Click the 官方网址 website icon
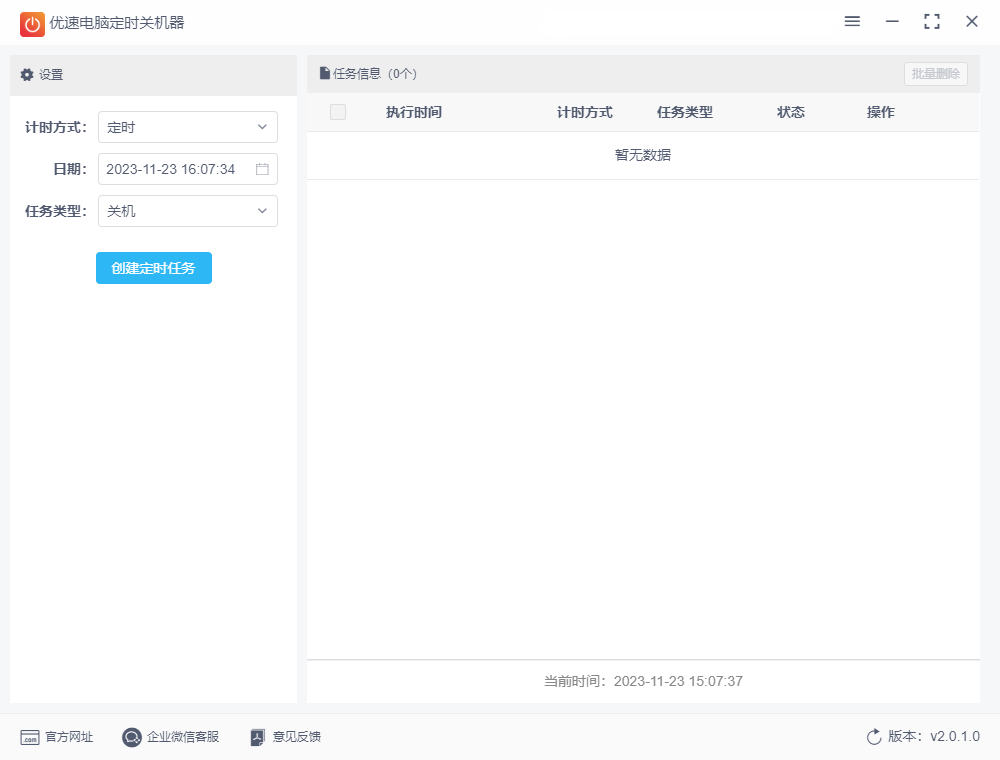The width and height of the screenshot is (1000, 760). click(x=29, y=737)
